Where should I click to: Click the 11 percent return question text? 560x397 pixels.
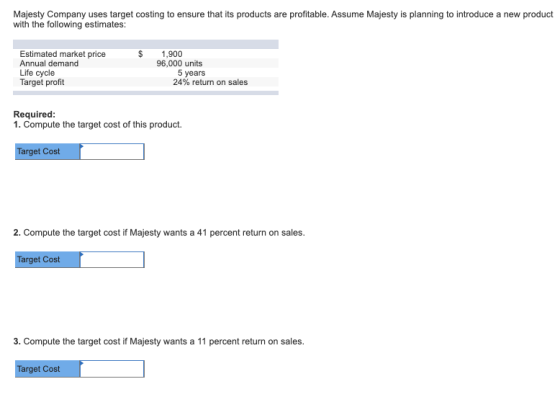(x=159, y=342)
